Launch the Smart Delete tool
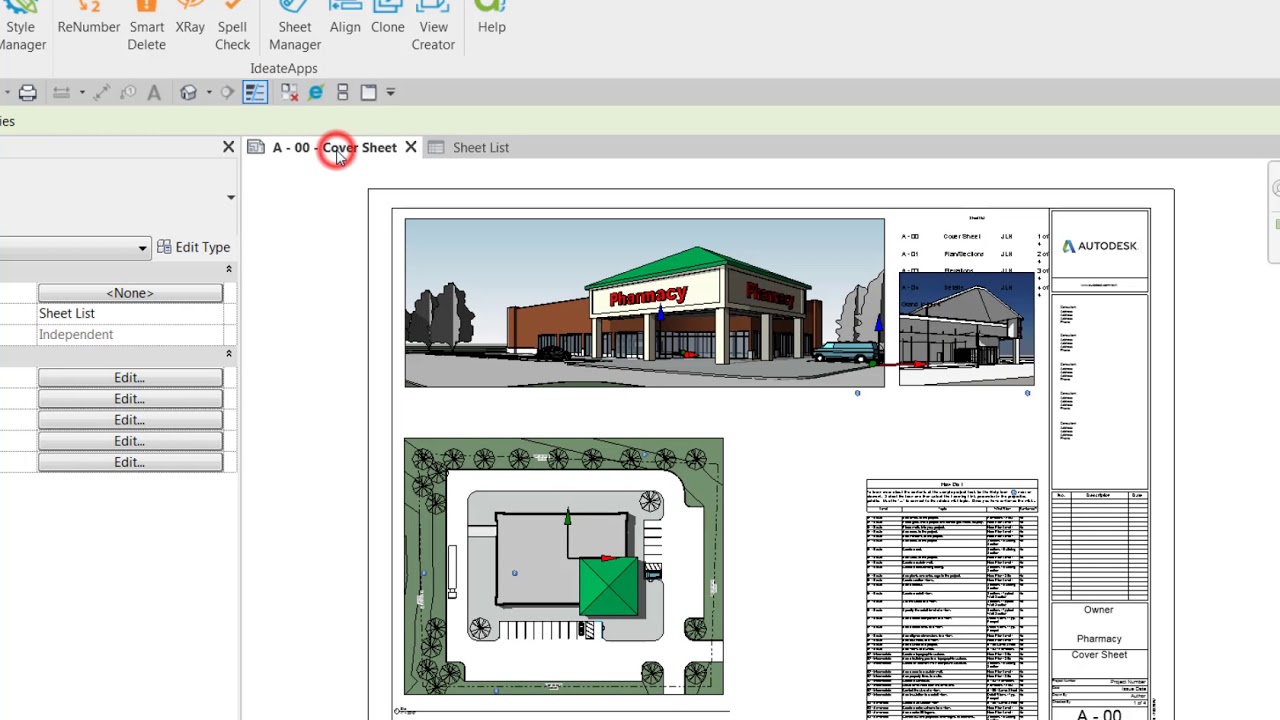Screen dimensions: 1280x720 (146, 26)
